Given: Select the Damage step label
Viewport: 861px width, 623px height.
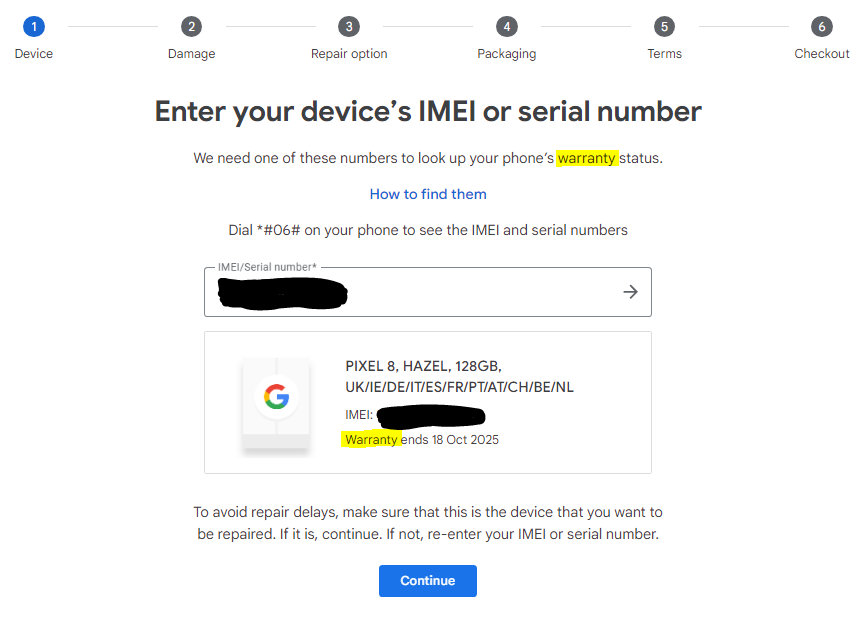Looking at the screenshot, I should [x=191, y=54].
